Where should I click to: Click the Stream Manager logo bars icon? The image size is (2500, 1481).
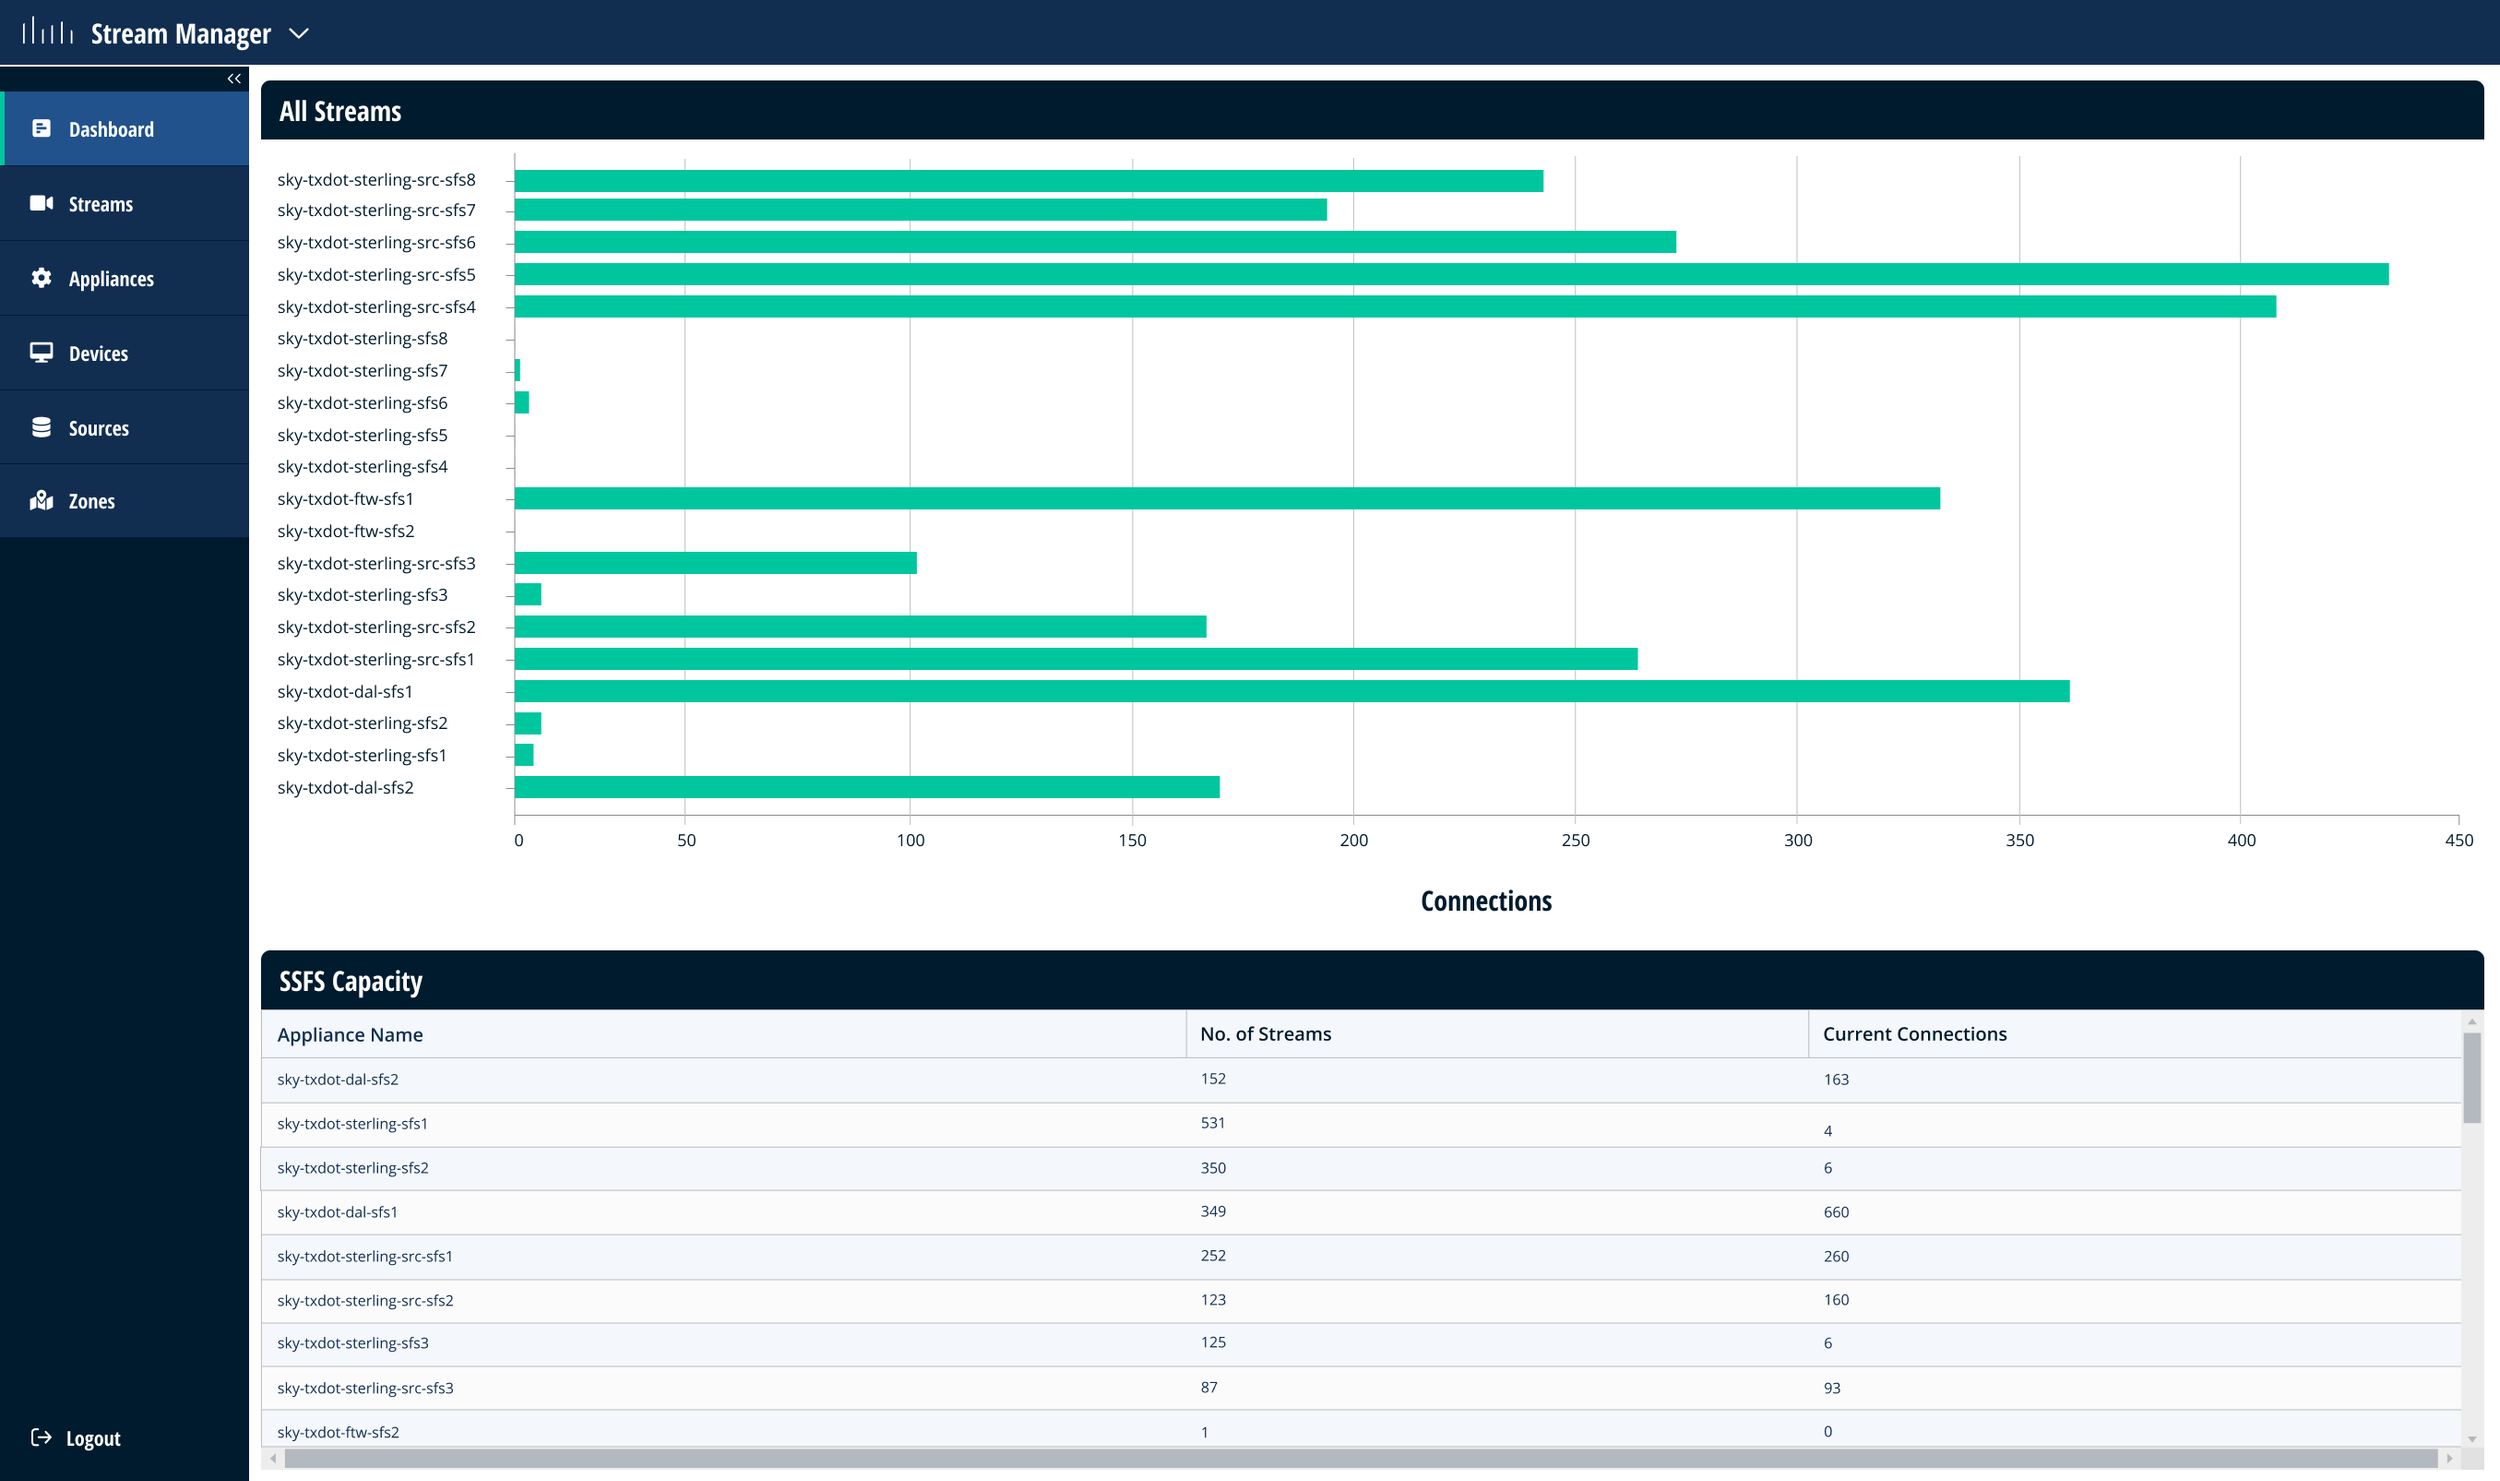(47, 32)
